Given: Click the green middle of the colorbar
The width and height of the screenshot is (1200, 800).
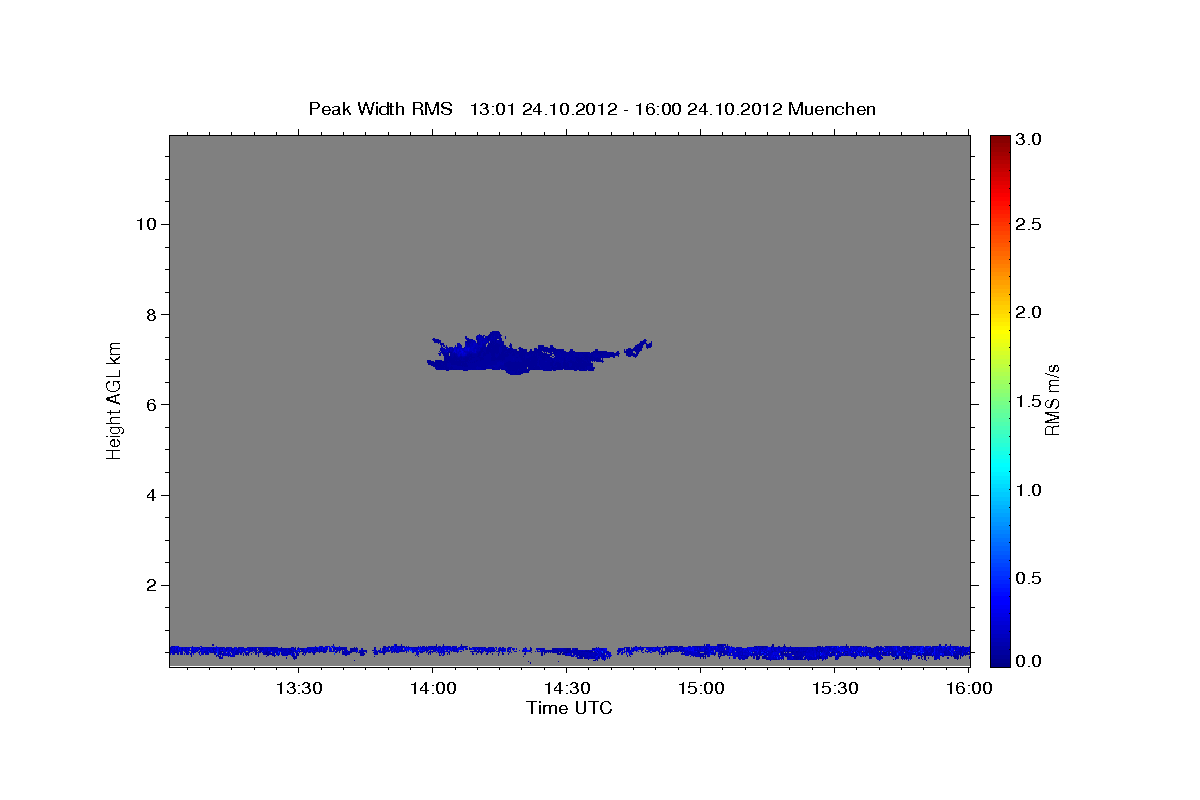Looking at the screenshot, I should coord(1000,401).
